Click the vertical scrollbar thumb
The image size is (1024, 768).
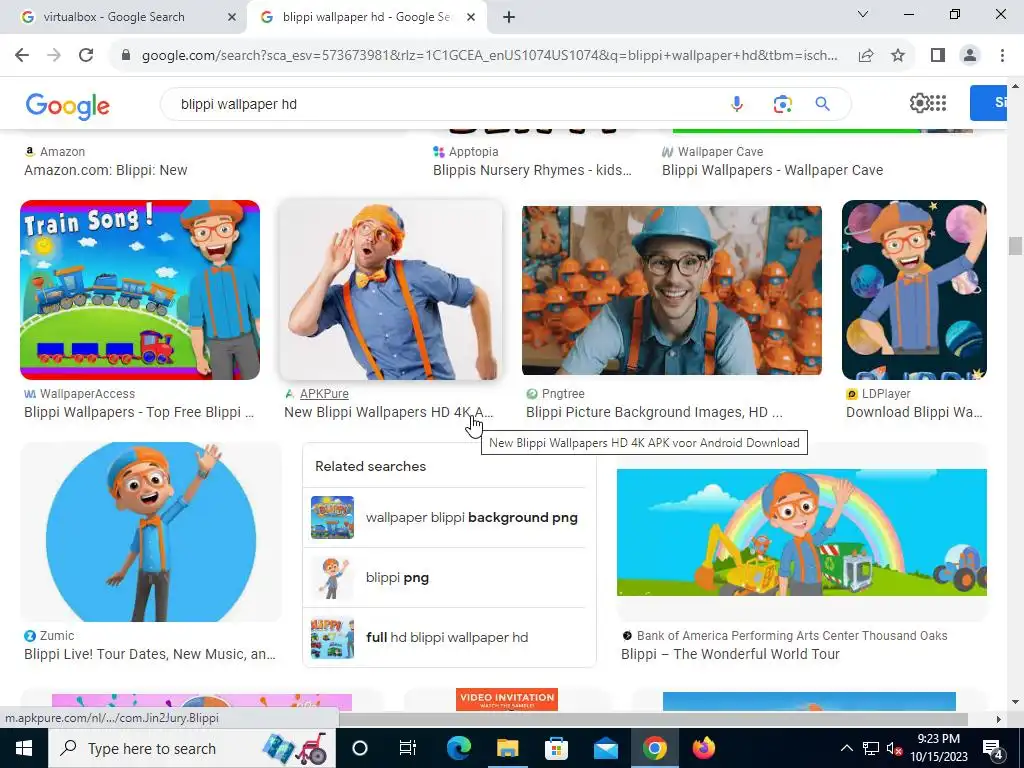(1015, 246)
